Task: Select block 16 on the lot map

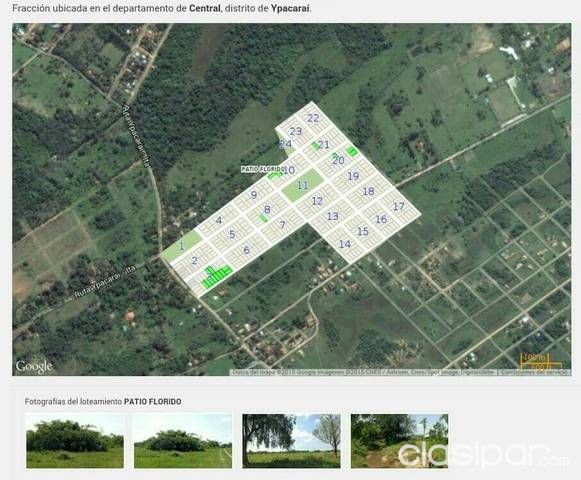Action: [381, 219]
